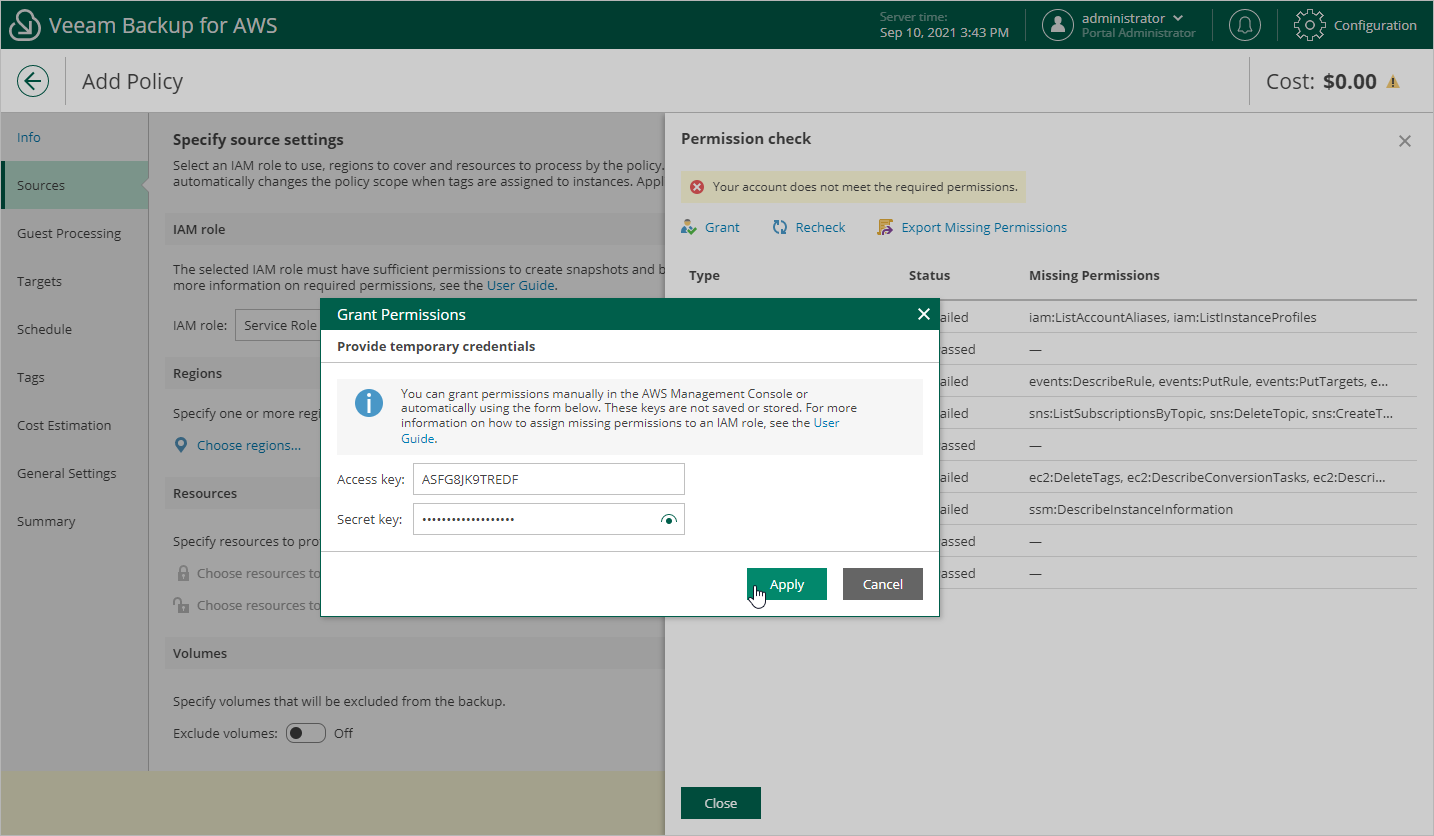Screen dimensions: 1434x836
Task: Click the Configuration label
Action: 1375,25
